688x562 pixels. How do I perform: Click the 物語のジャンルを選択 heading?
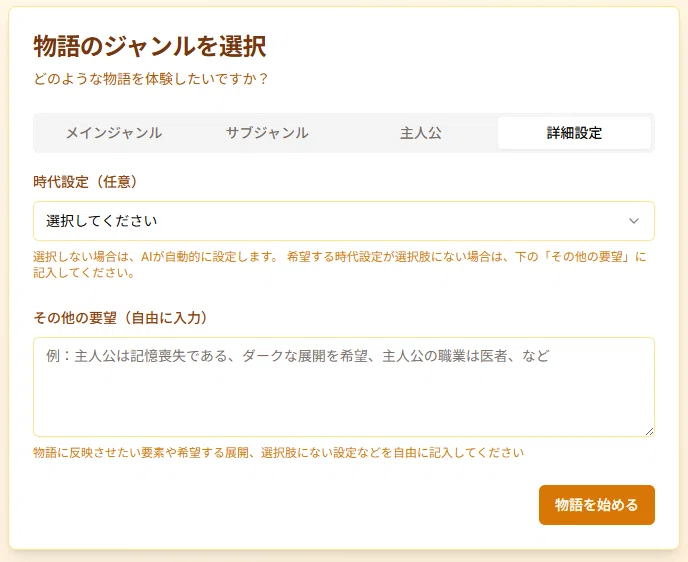click(x=150, y=46)
